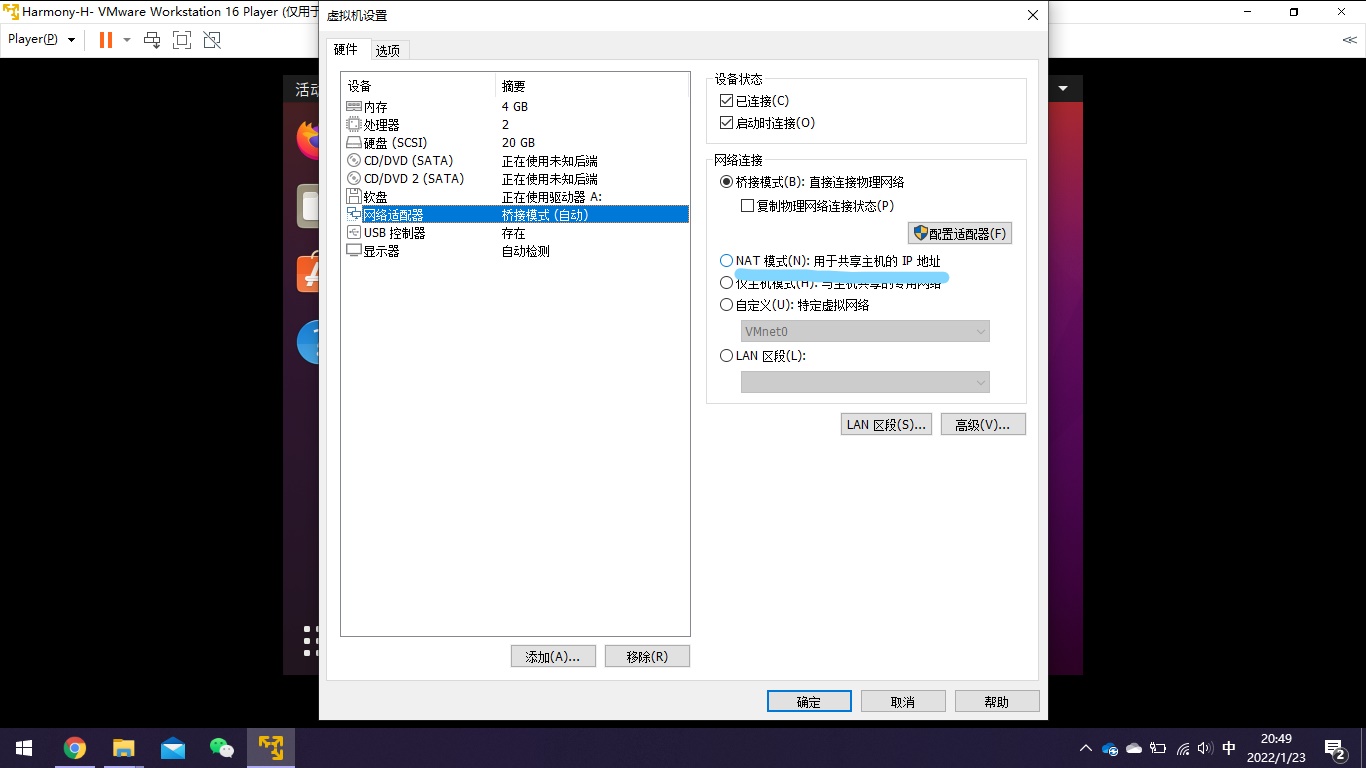
Task: Open the Player(P) menu
Action: point(42,39)
